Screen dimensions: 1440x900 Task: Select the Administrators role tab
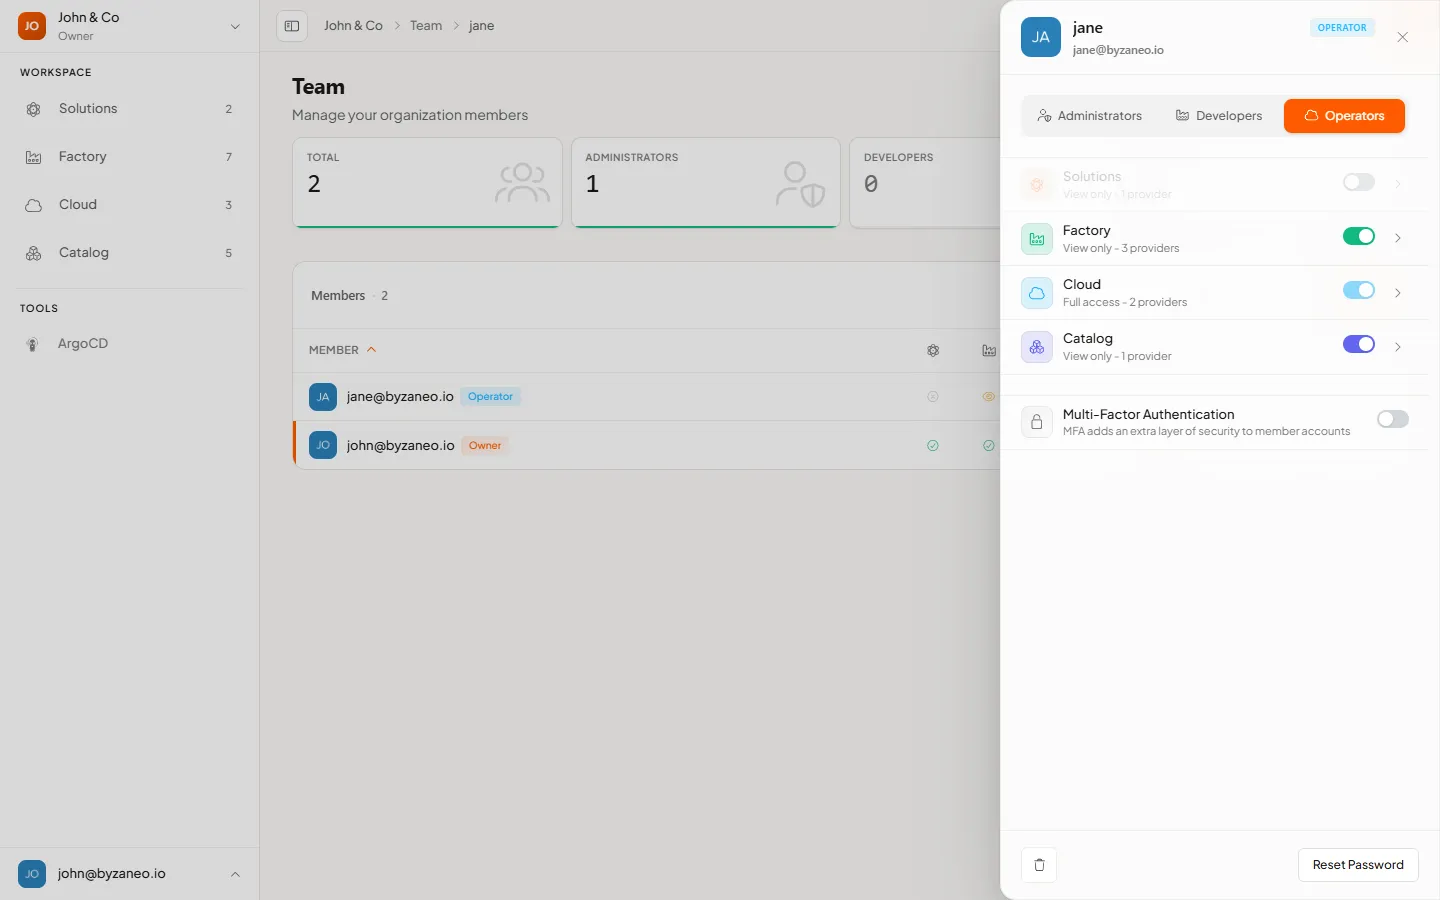tap(1090, 116)
